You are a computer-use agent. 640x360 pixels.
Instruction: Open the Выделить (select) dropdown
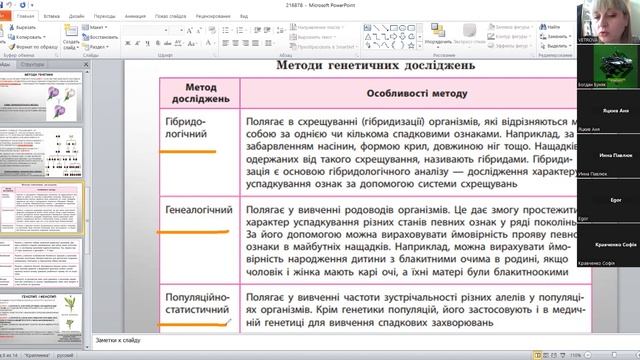click(x=555, y=47)
